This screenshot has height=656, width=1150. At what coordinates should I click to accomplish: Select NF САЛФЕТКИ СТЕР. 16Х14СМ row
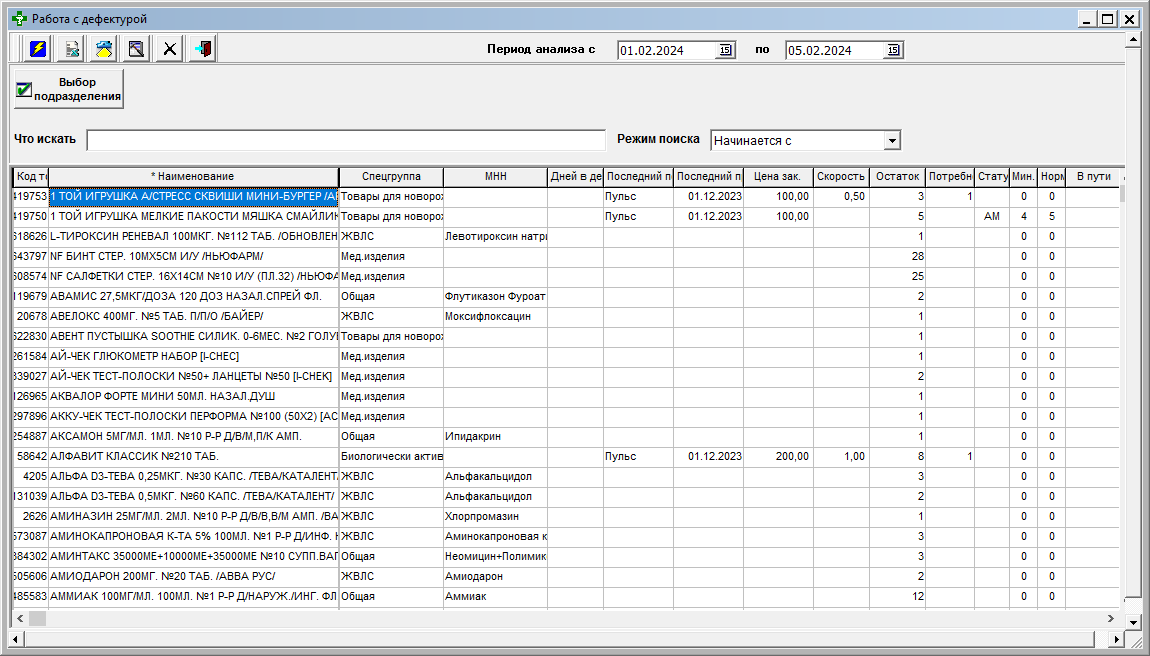566,277
